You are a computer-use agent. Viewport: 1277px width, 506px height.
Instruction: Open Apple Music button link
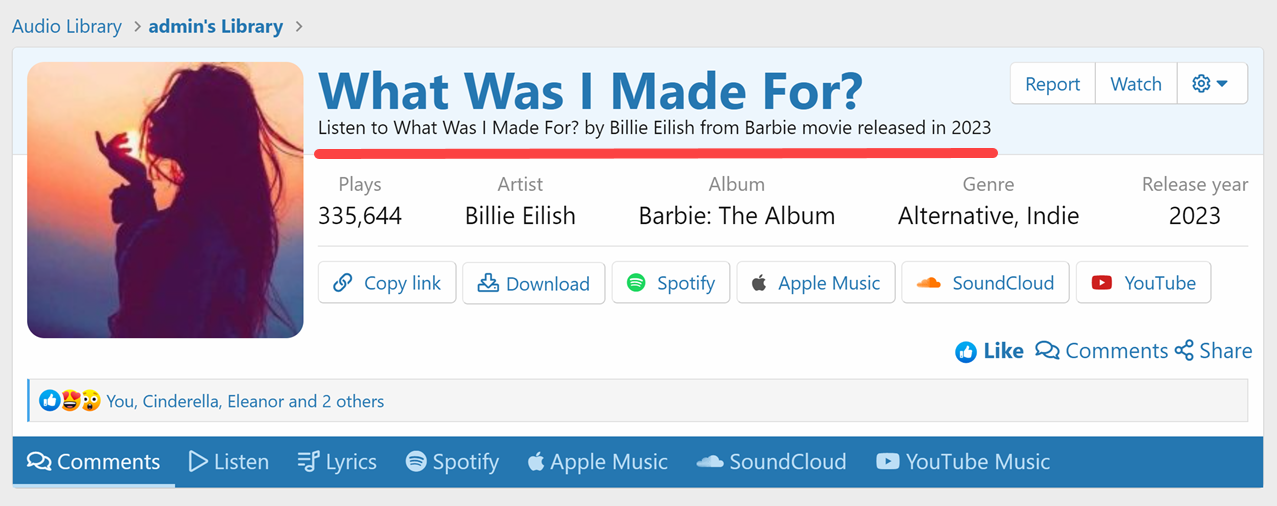[x=815, y=283]
